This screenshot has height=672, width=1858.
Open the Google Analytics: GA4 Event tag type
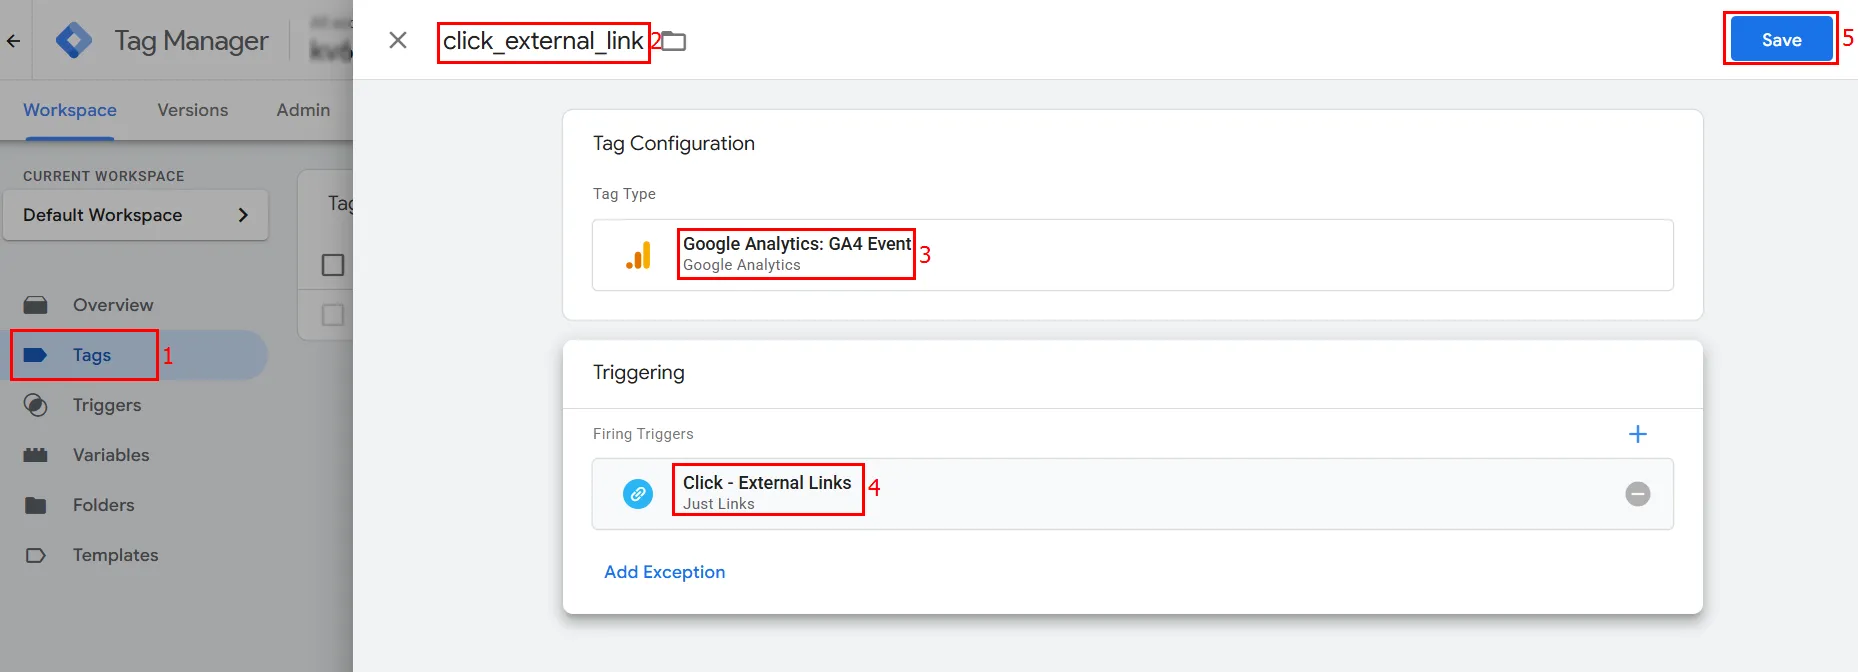[1133, 255]
